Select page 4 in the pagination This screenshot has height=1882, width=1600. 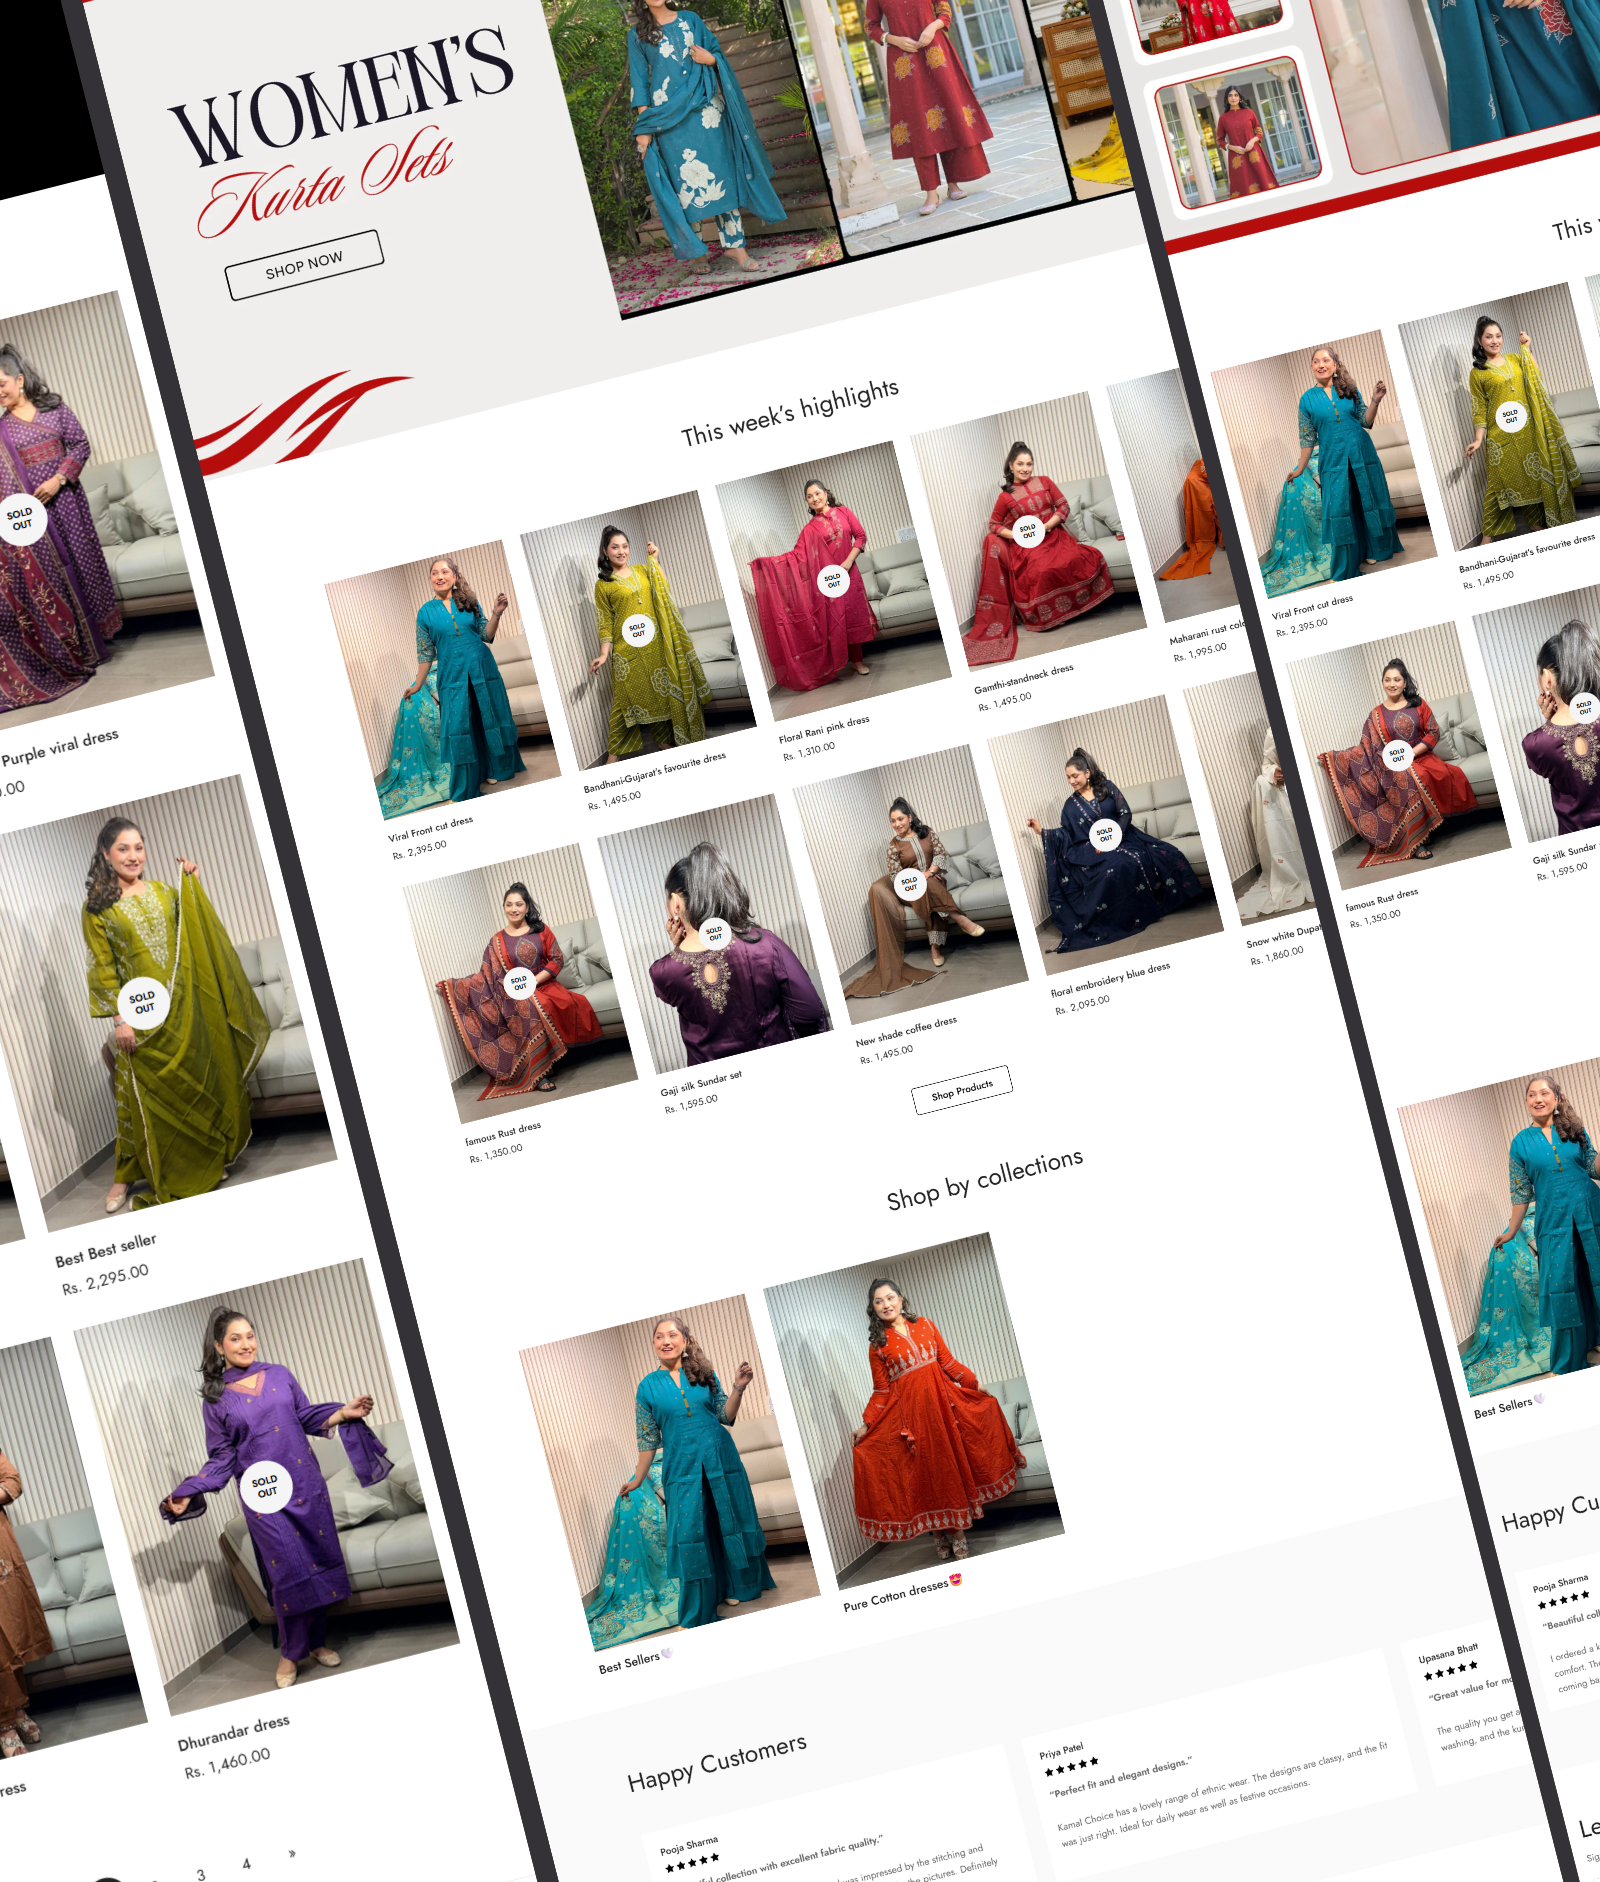(x=246, y=1863)
